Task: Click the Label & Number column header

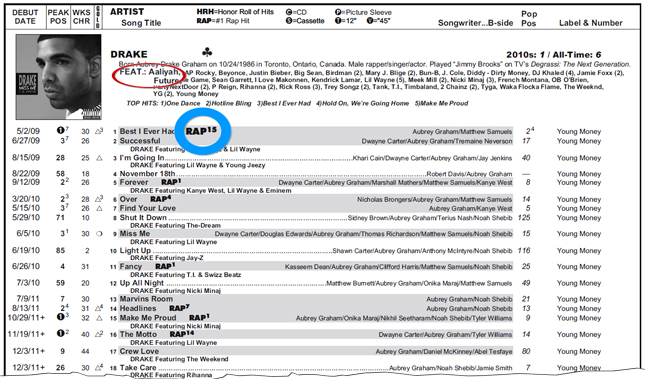Action: (x=590, y=23)
